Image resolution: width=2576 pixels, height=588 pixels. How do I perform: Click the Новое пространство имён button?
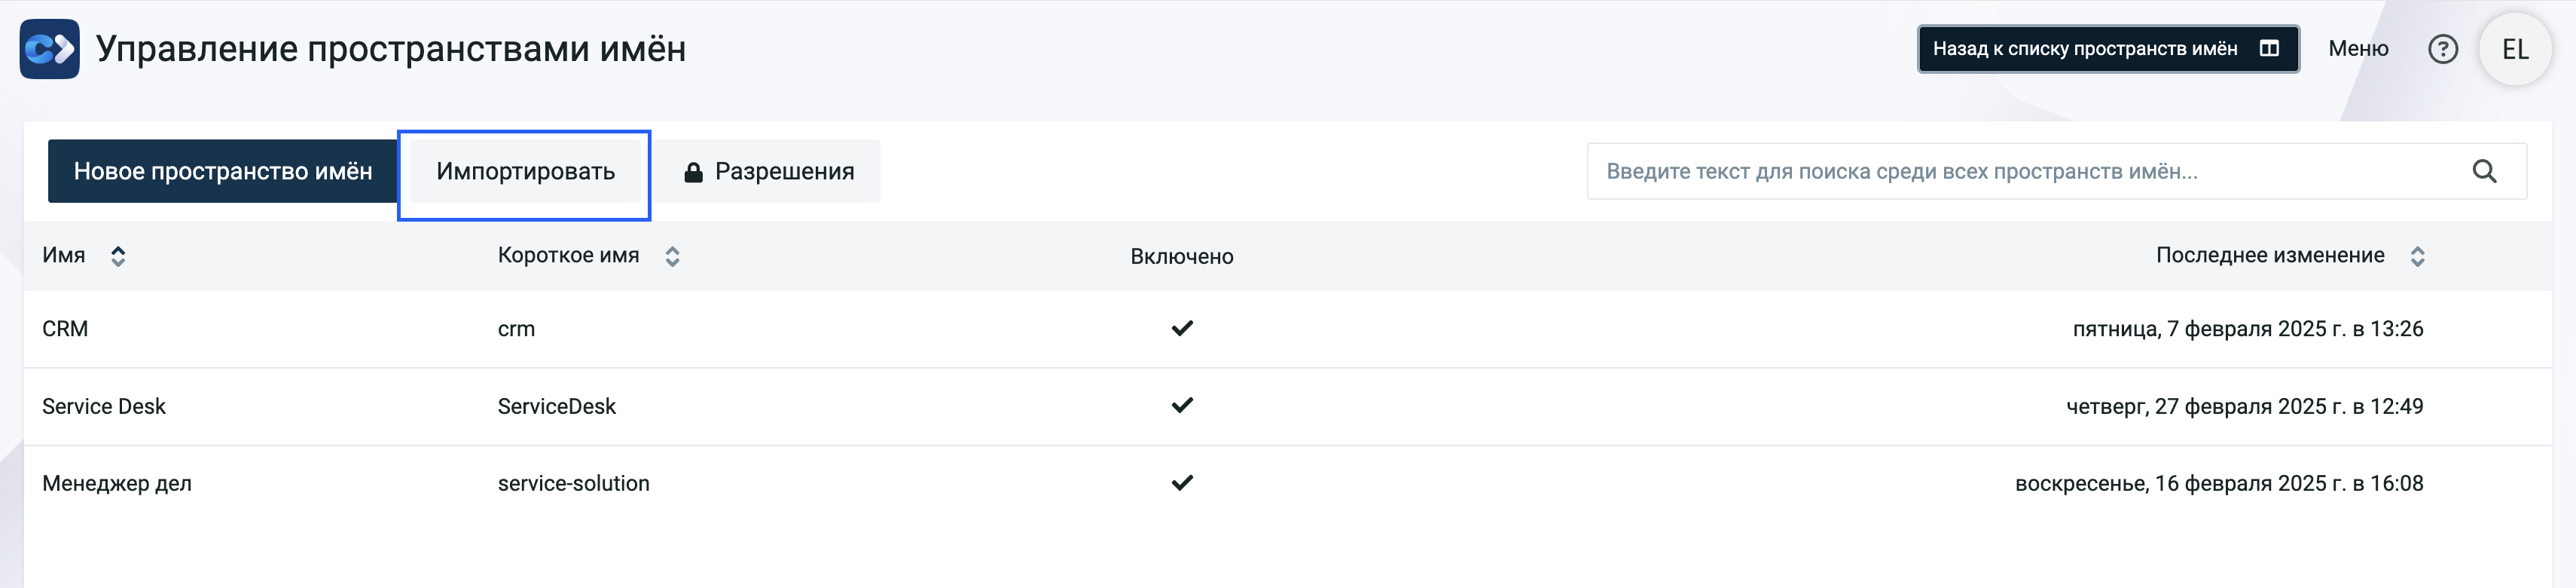click(x=223, y=171)
